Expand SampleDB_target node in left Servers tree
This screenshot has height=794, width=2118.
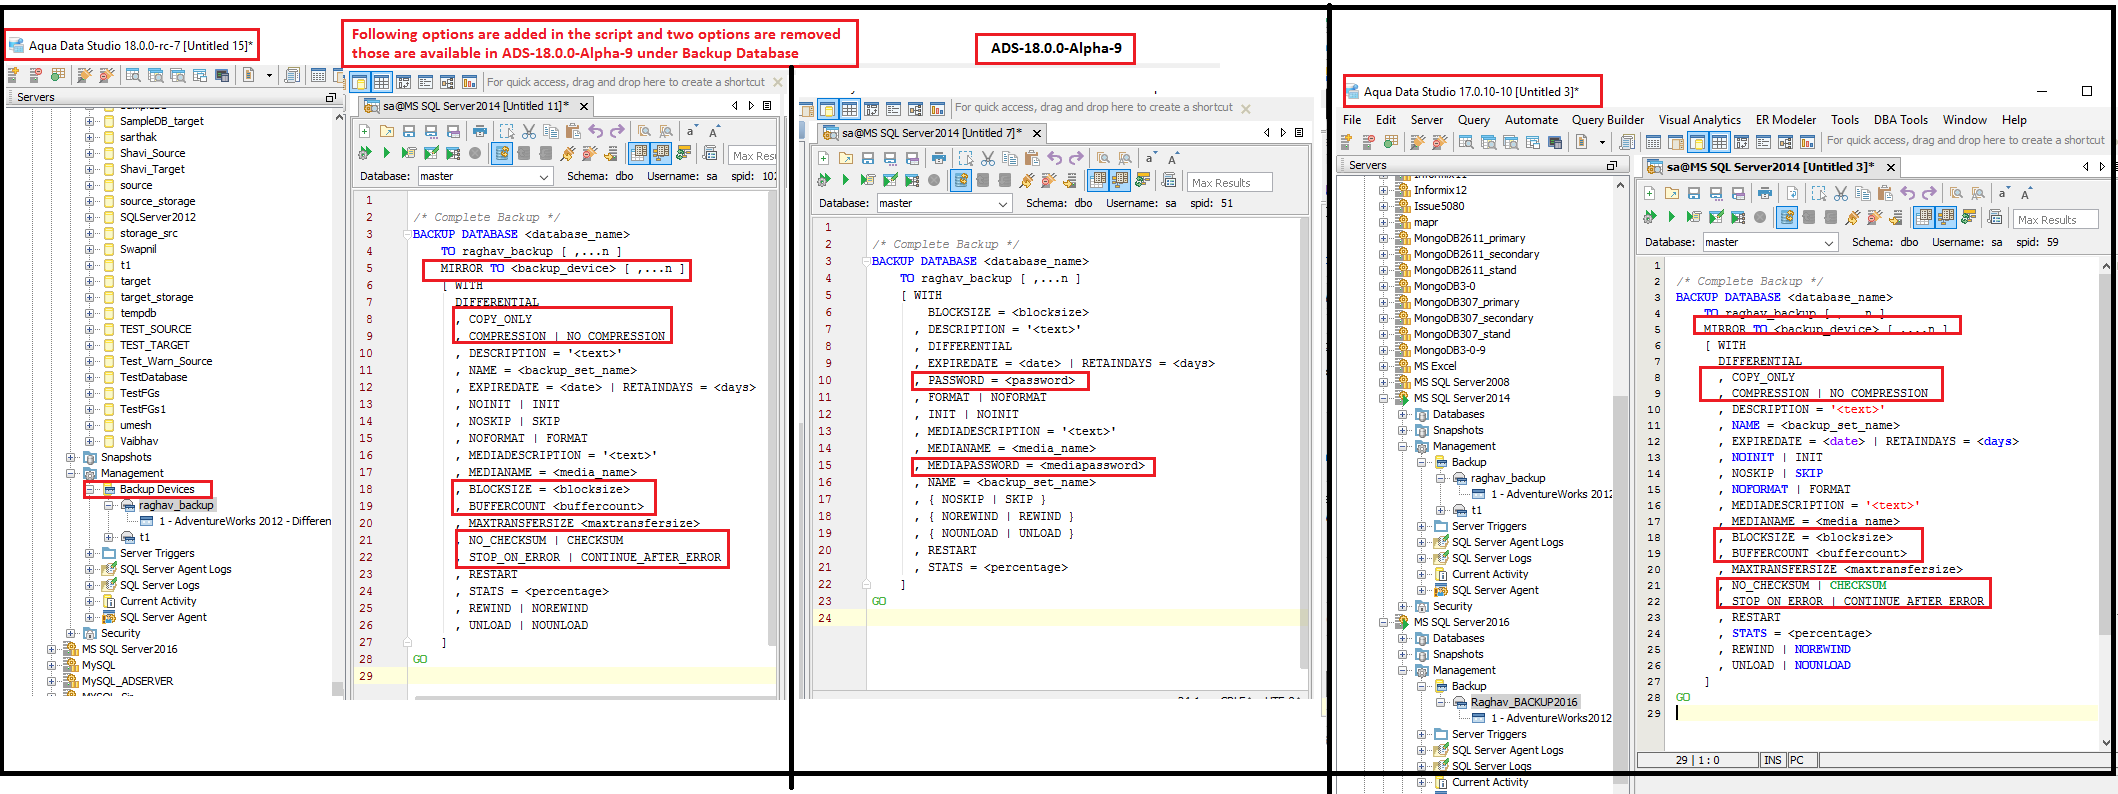[x=90, y=121]
